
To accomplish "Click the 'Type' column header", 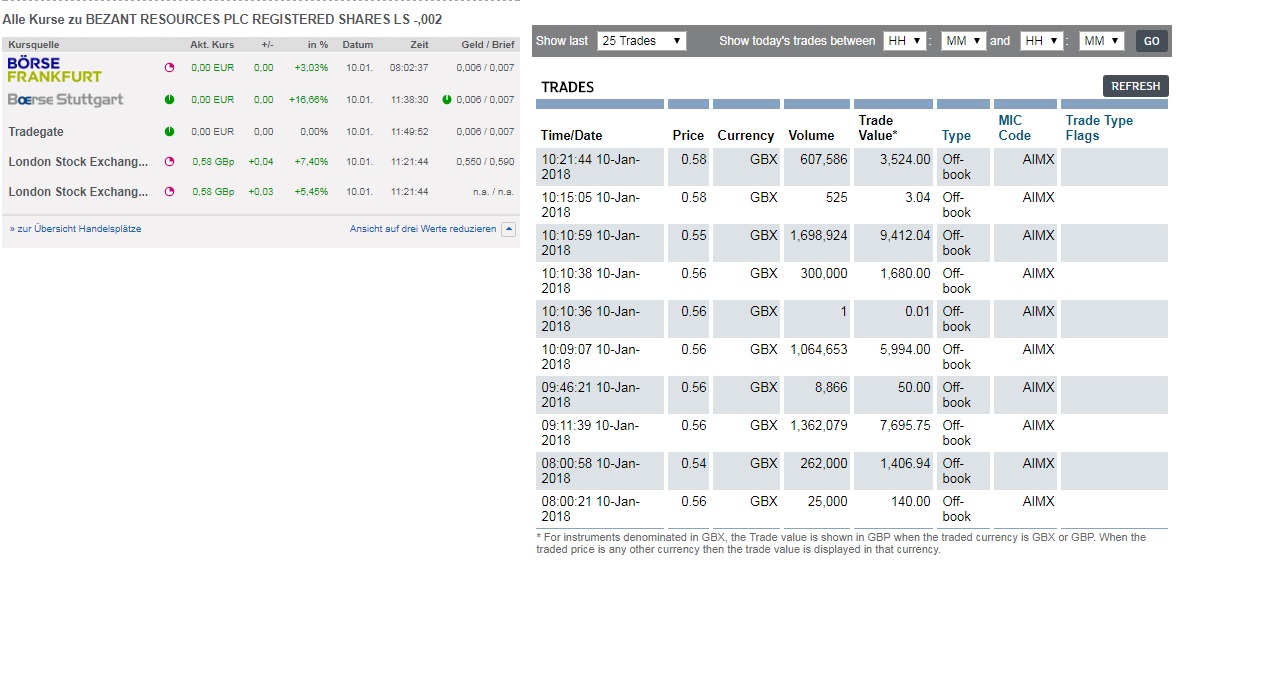I will tap(956, 136).
